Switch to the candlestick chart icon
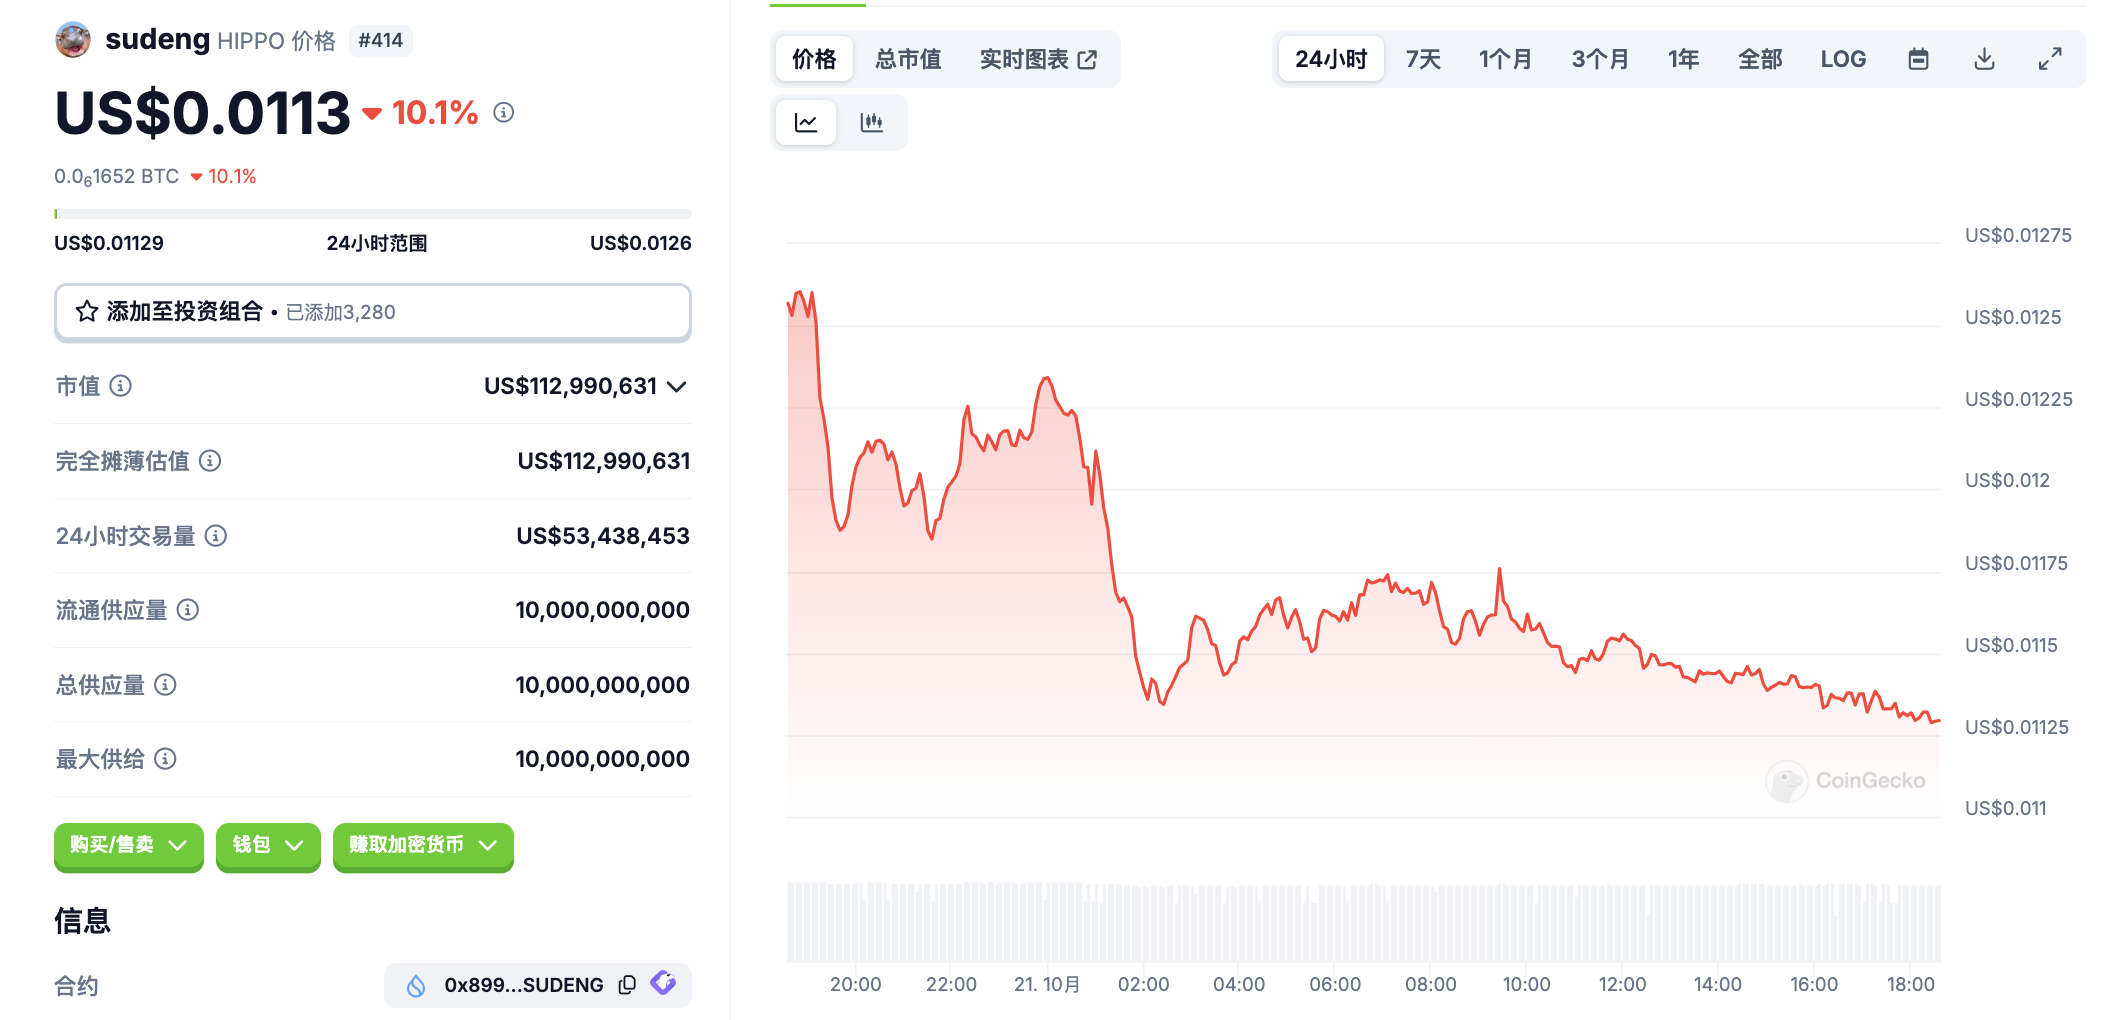 871,123
